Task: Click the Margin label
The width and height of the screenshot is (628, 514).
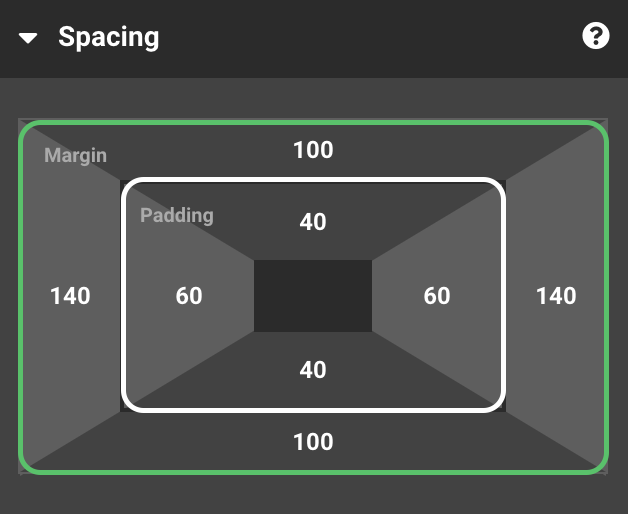Action: coord(75,156)
